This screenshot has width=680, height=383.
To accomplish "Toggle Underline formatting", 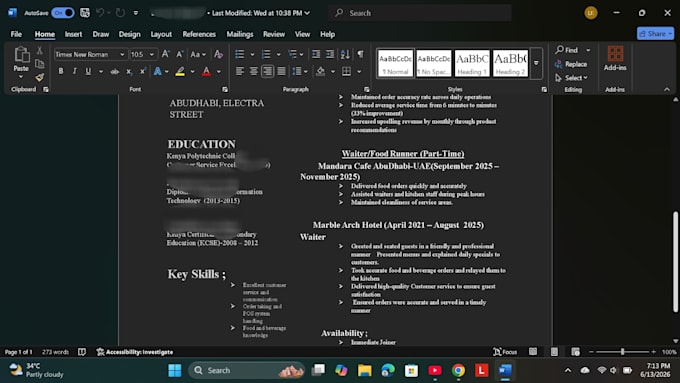I will pyautogui.click(x=88, y=71).
